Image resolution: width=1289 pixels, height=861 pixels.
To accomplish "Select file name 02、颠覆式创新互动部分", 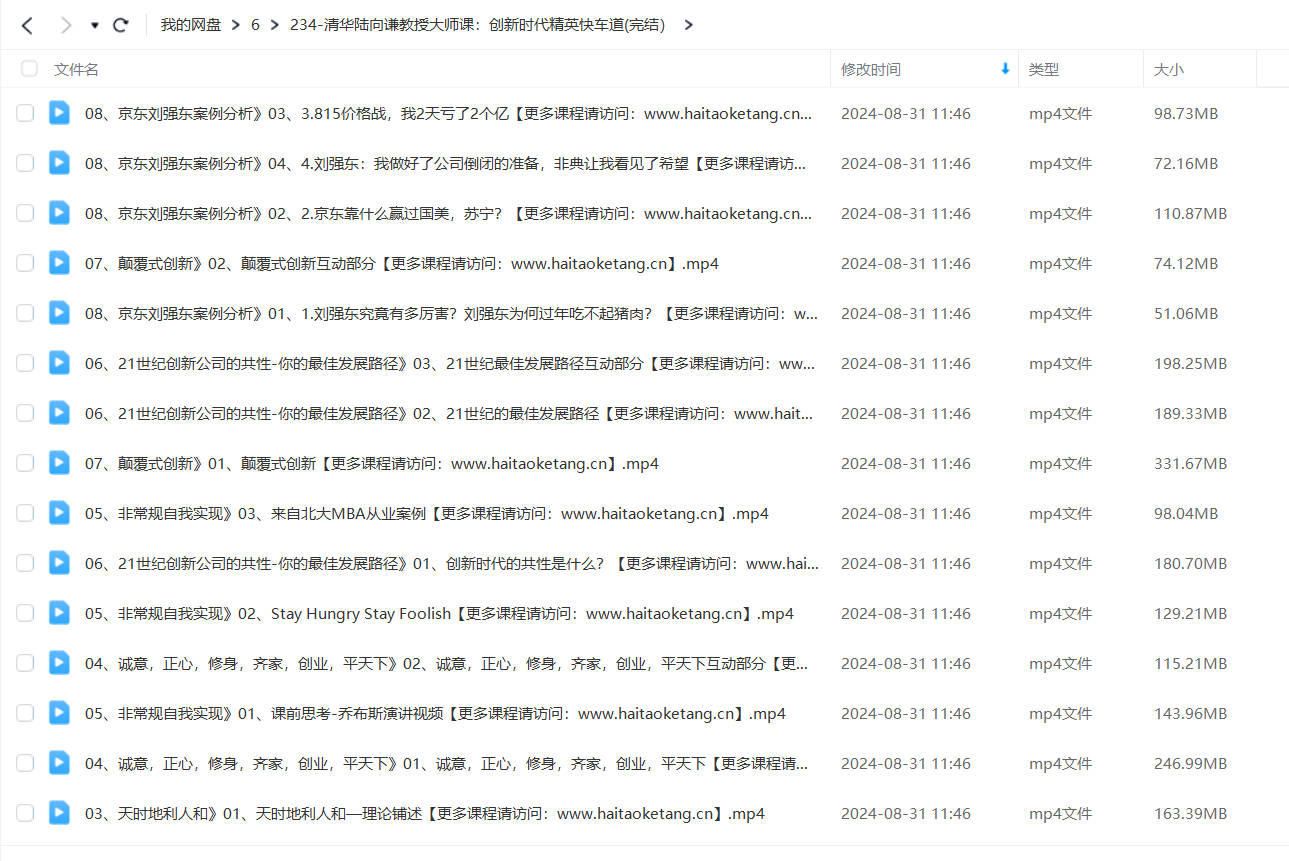I will [x=401, y=264].
